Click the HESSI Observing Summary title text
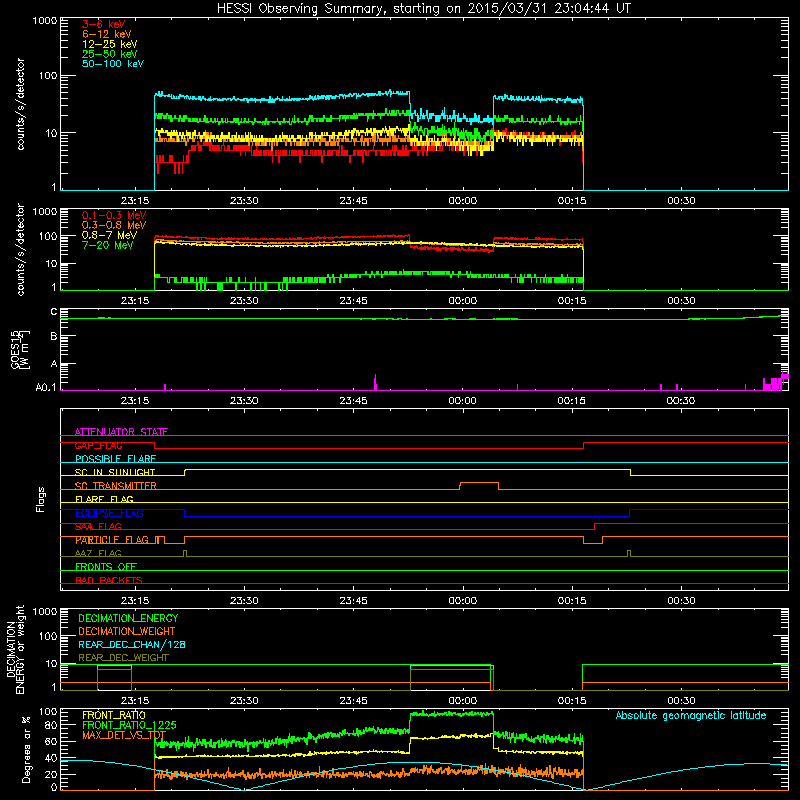 [424, 8]
